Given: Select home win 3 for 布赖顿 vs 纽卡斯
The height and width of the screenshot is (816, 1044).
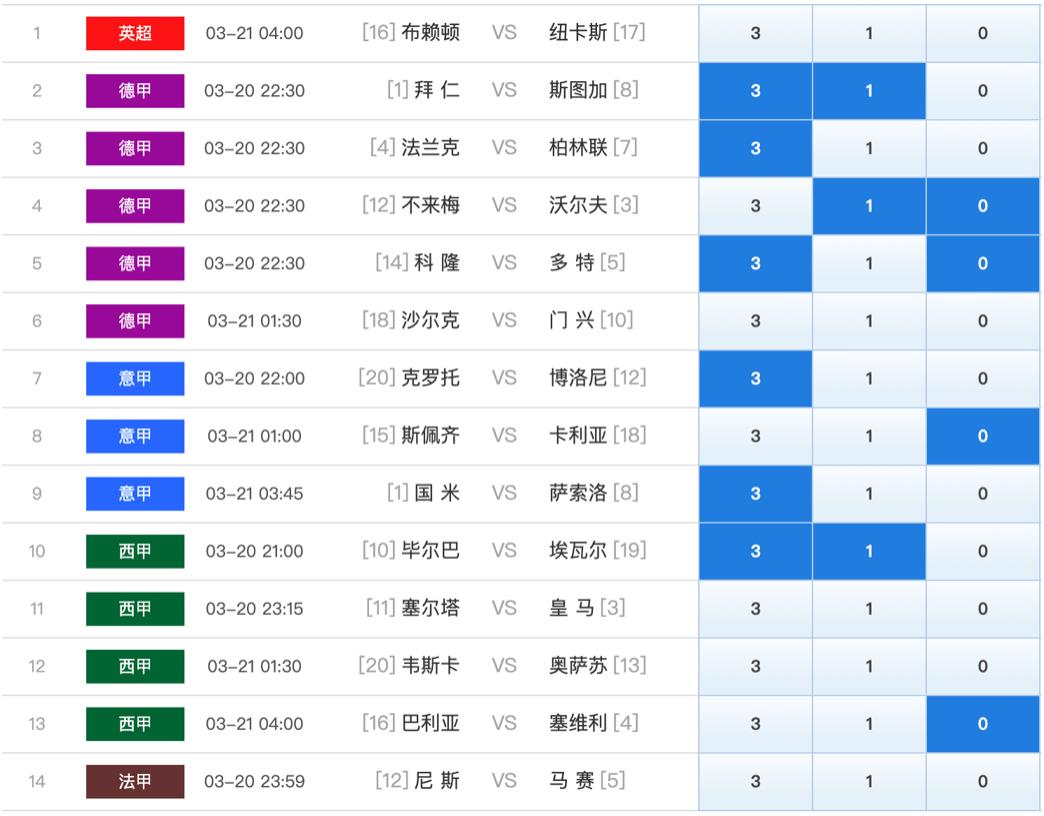Looking at the screenshot, I should click(x=755, y=33).
